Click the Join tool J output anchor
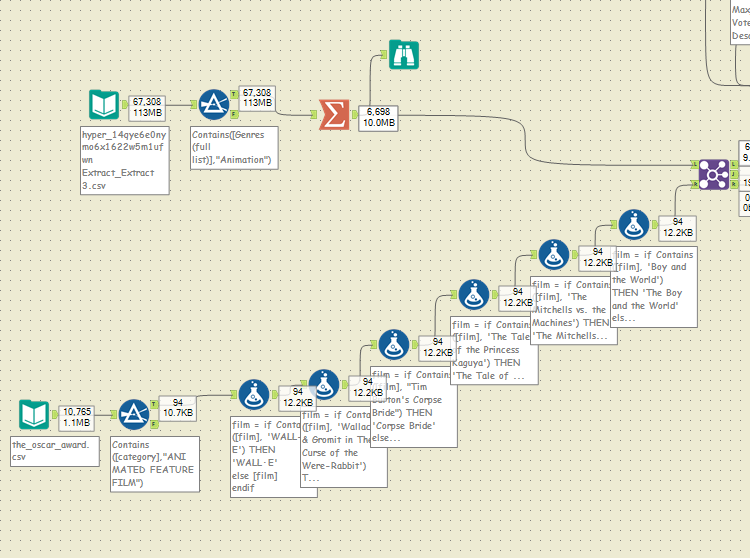 point(733,175)
